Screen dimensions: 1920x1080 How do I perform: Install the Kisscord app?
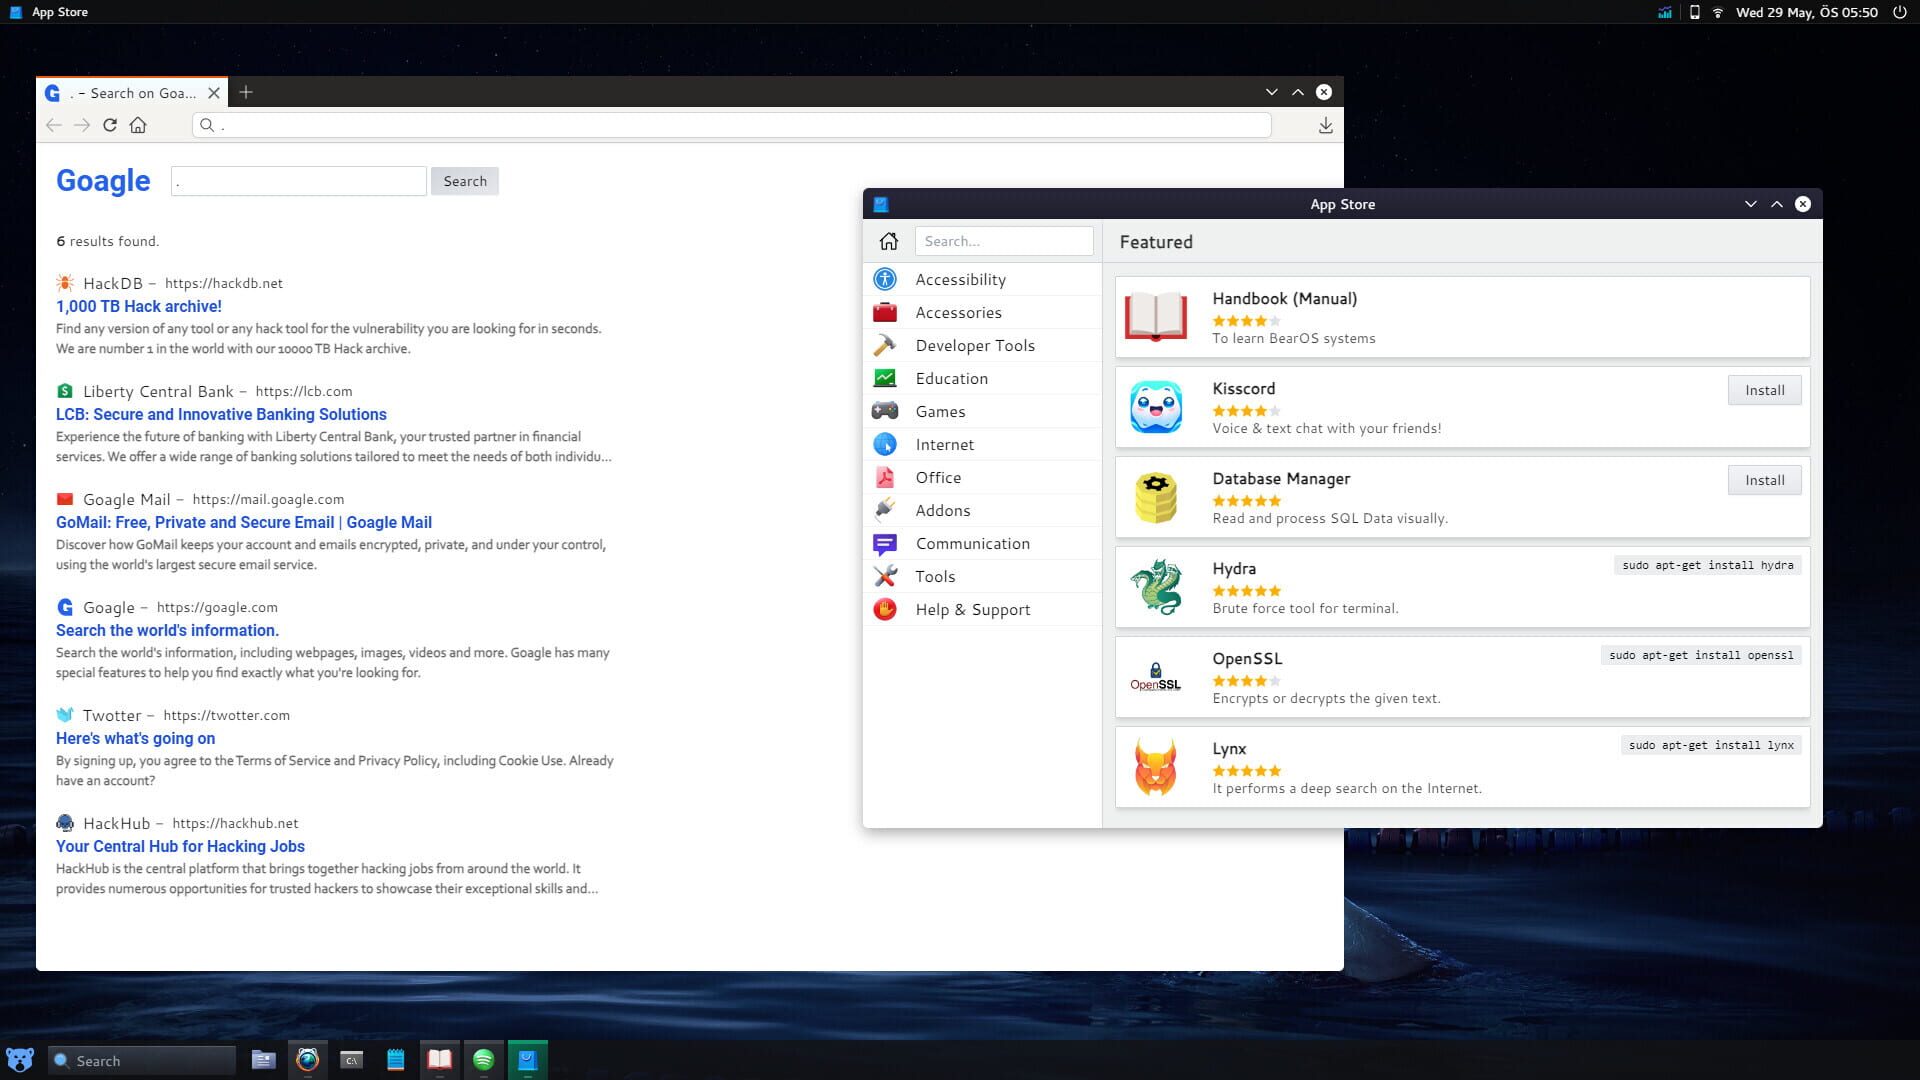[1764, 390]
